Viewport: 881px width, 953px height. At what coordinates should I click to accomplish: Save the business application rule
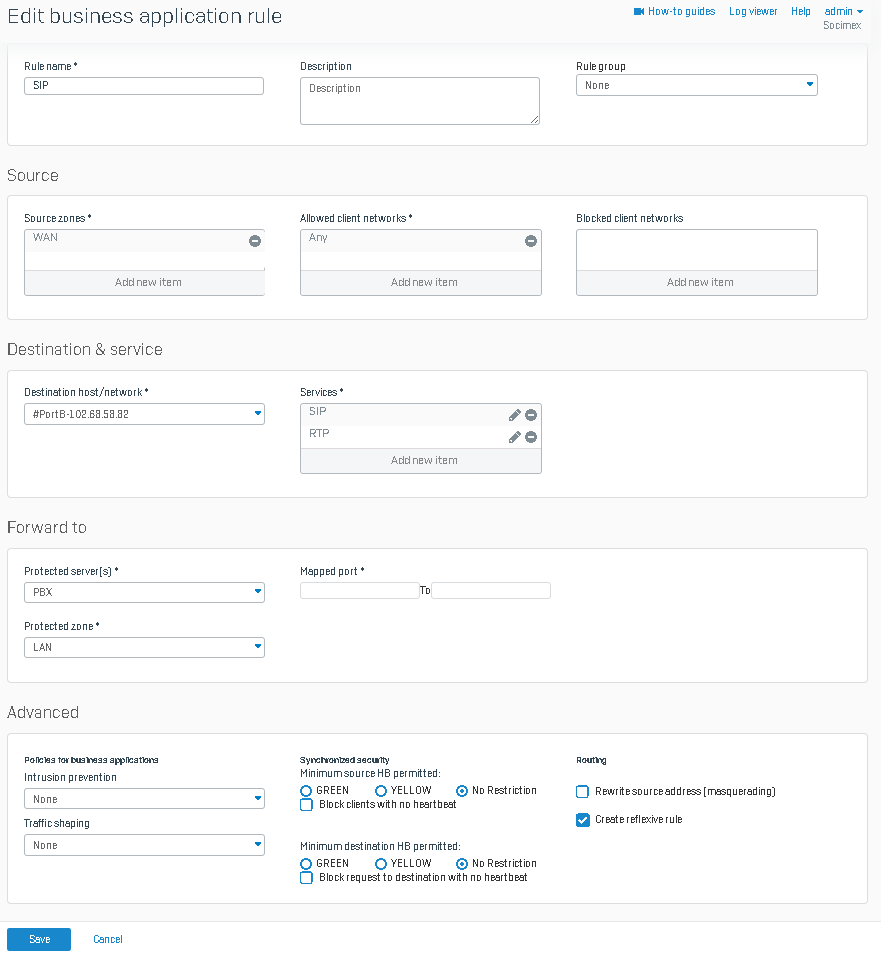[x=39, y=940]
